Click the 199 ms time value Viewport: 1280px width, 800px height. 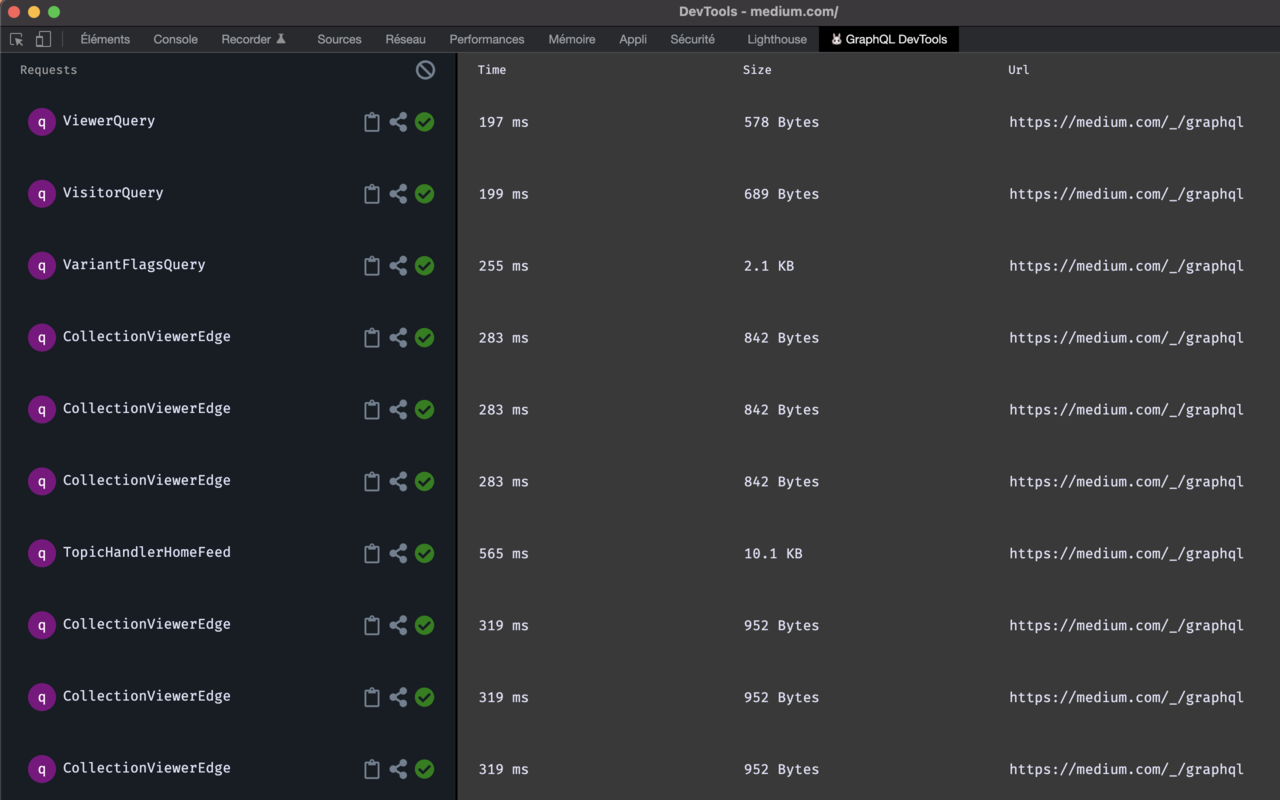pyautogui.click(x=503, y=194)
